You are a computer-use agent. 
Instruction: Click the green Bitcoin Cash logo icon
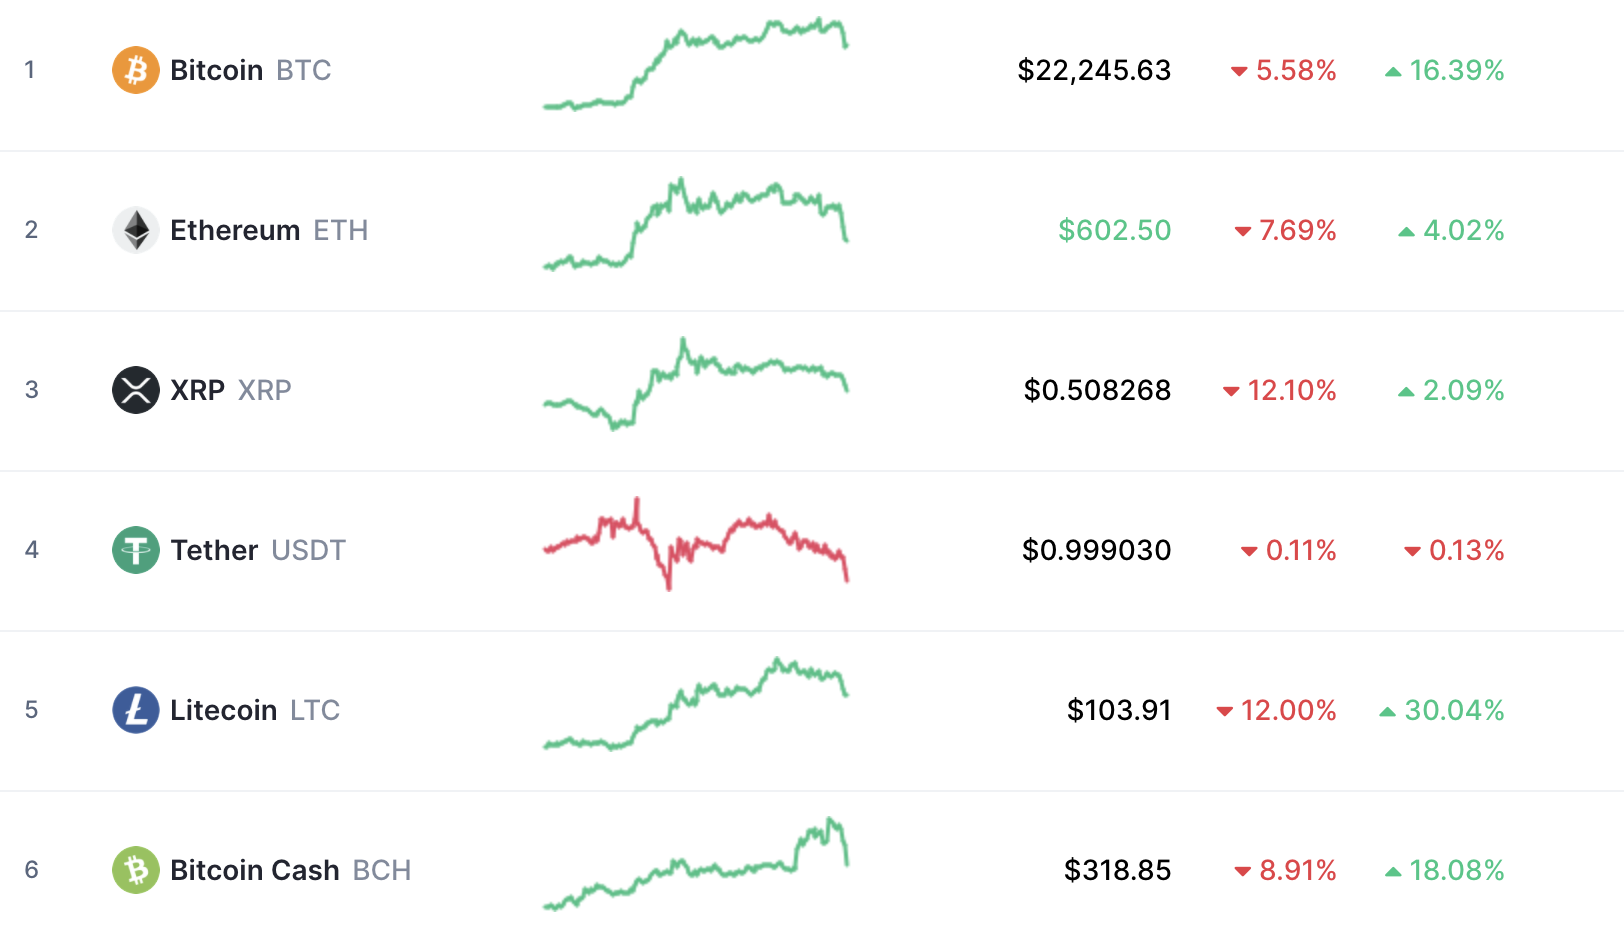click(136, 870)
